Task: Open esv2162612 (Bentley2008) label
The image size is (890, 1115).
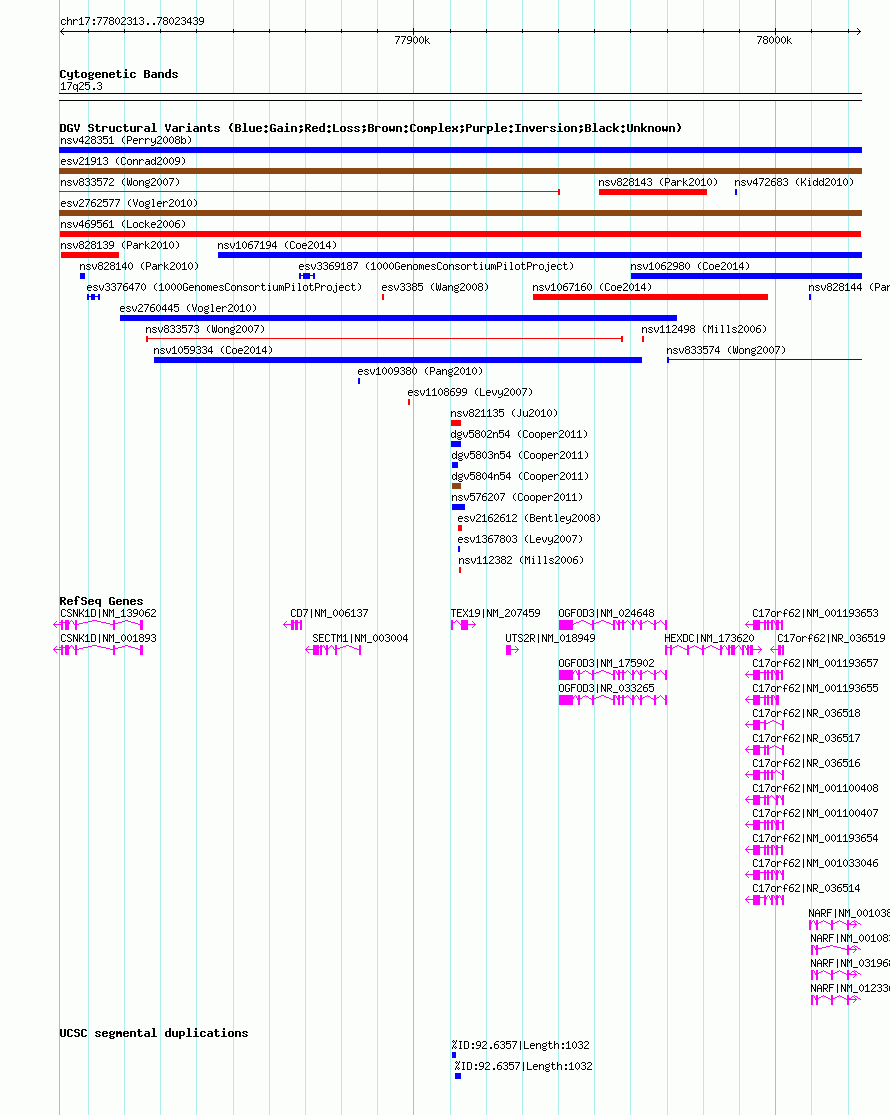Action: pos(530,518)
